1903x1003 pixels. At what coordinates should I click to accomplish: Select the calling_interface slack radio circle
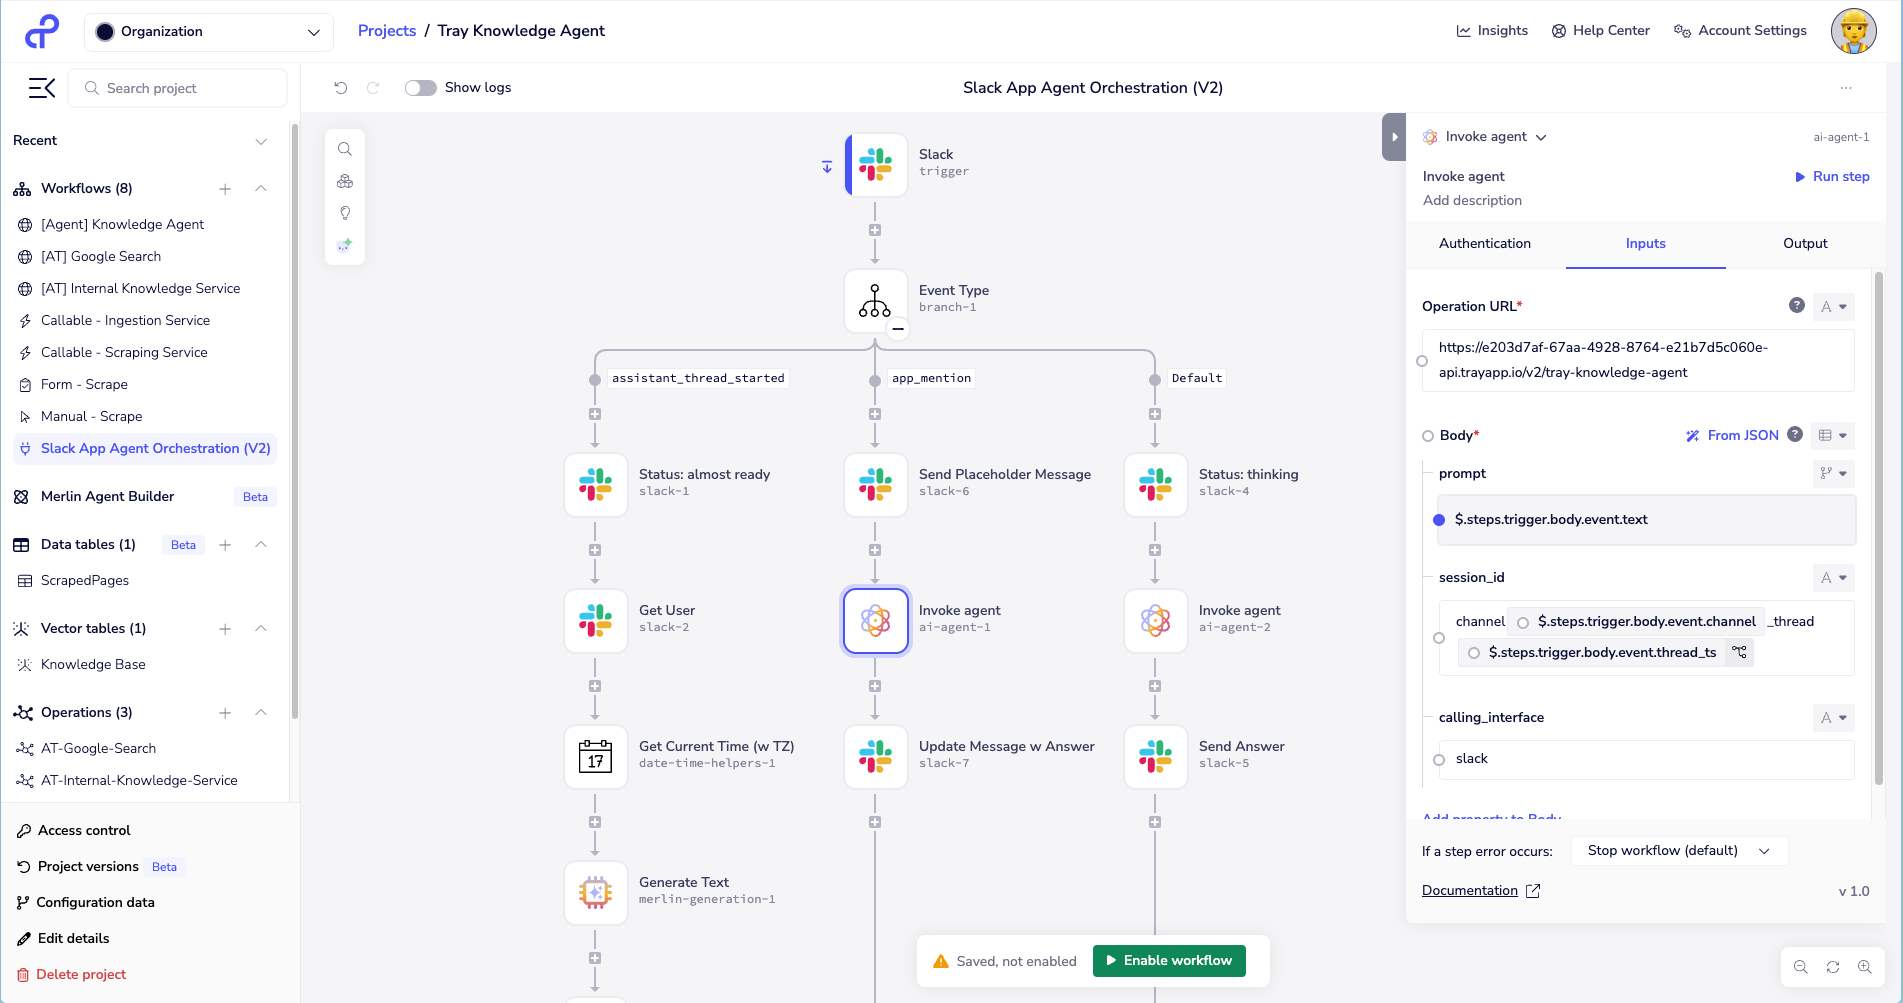tap(1439, 760)
